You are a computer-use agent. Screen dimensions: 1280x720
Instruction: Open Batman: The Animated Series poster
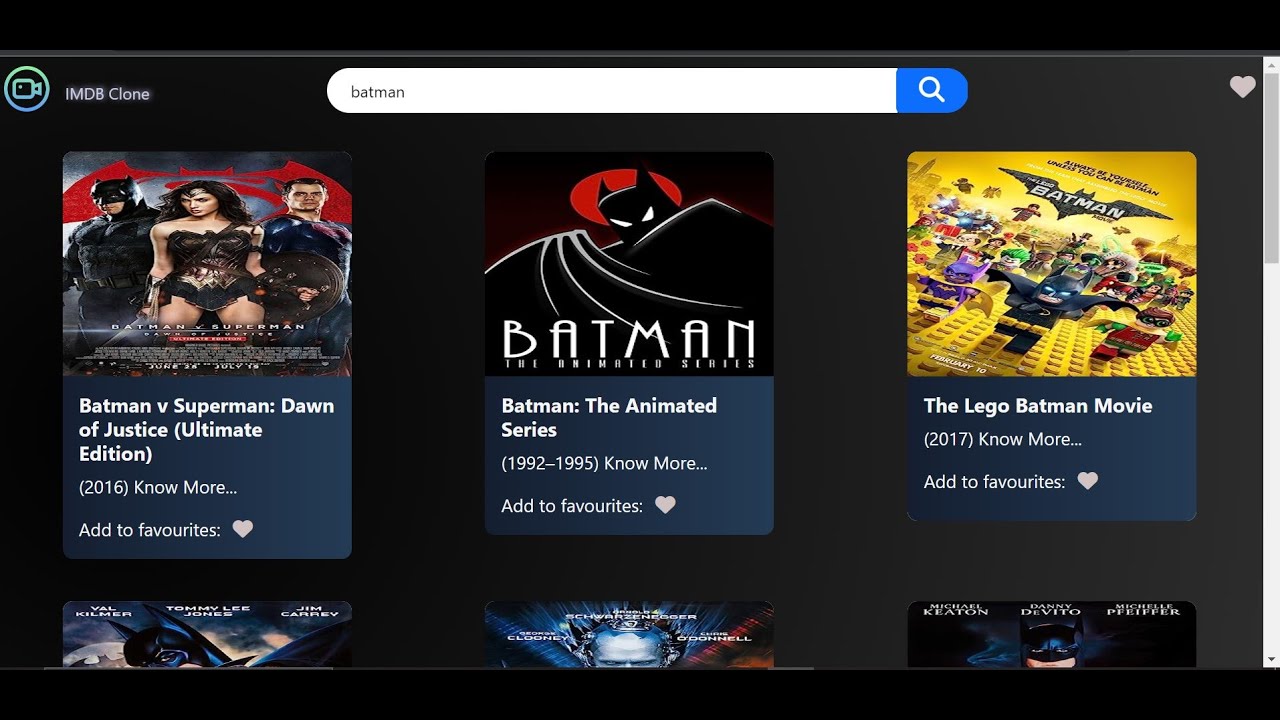[629, 264]
